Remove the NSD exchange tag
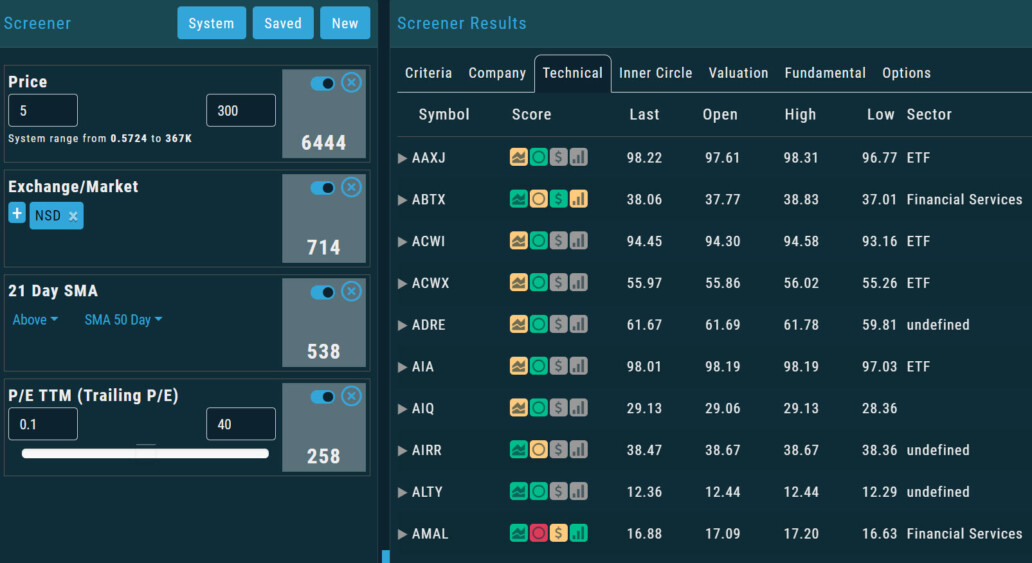 tap(73, 216)
